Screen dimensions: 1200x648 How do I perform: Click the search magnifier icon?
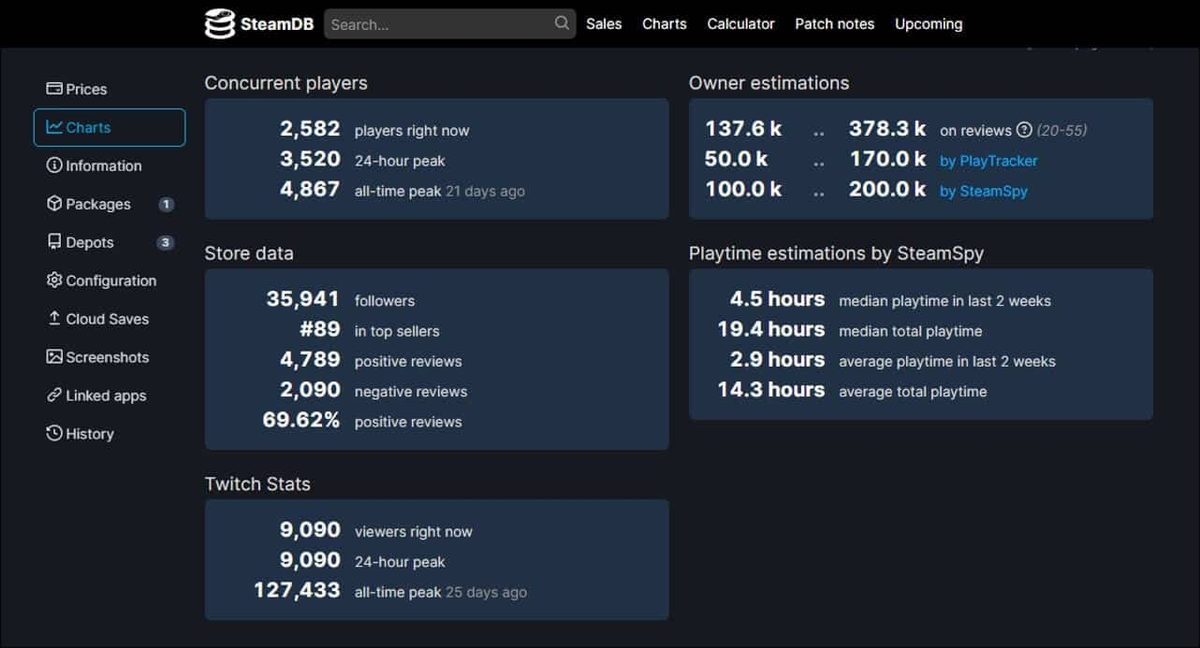coord(562,23)
